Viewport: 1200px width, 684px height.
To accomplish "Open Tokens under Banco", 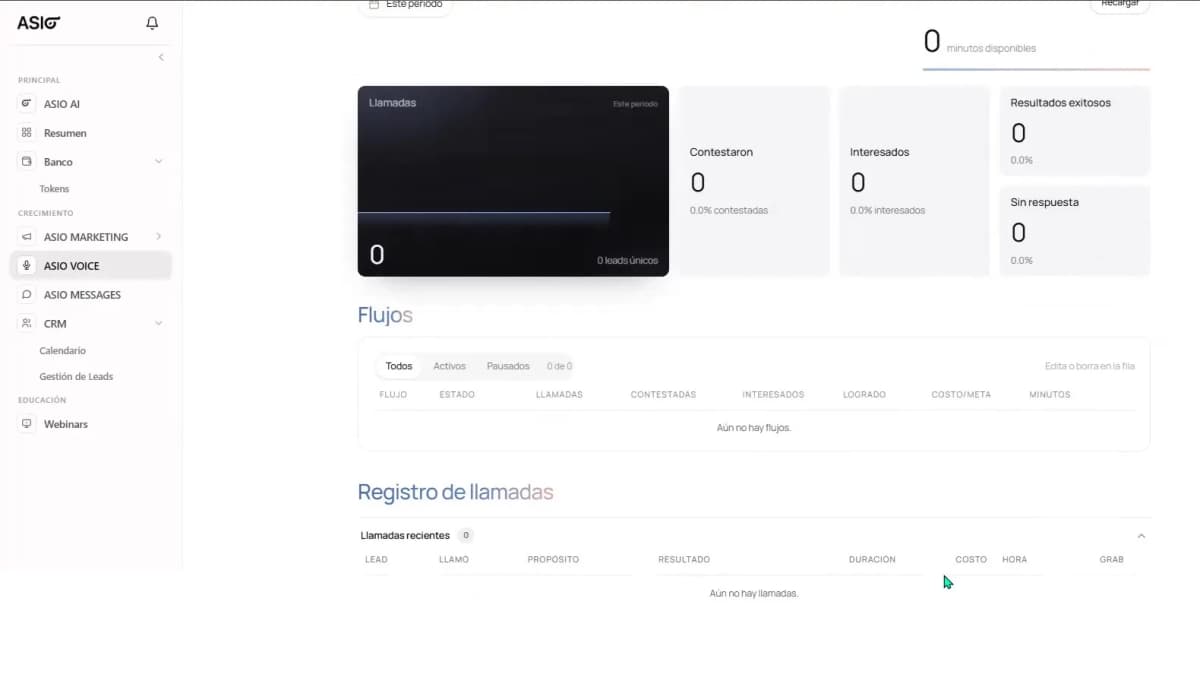I will 54,189.
